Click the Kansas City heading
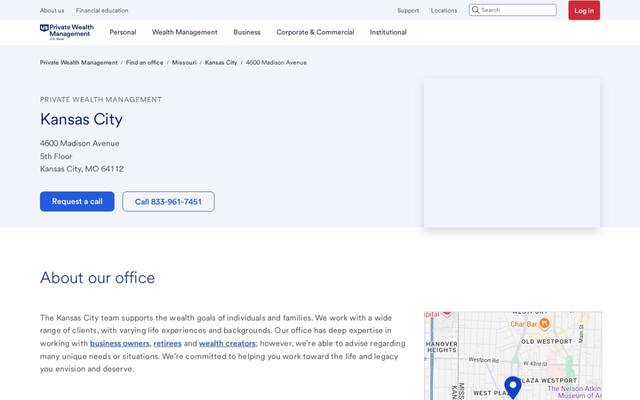Image resolution: width=640 pixels, height=400 pixels. 81,119
